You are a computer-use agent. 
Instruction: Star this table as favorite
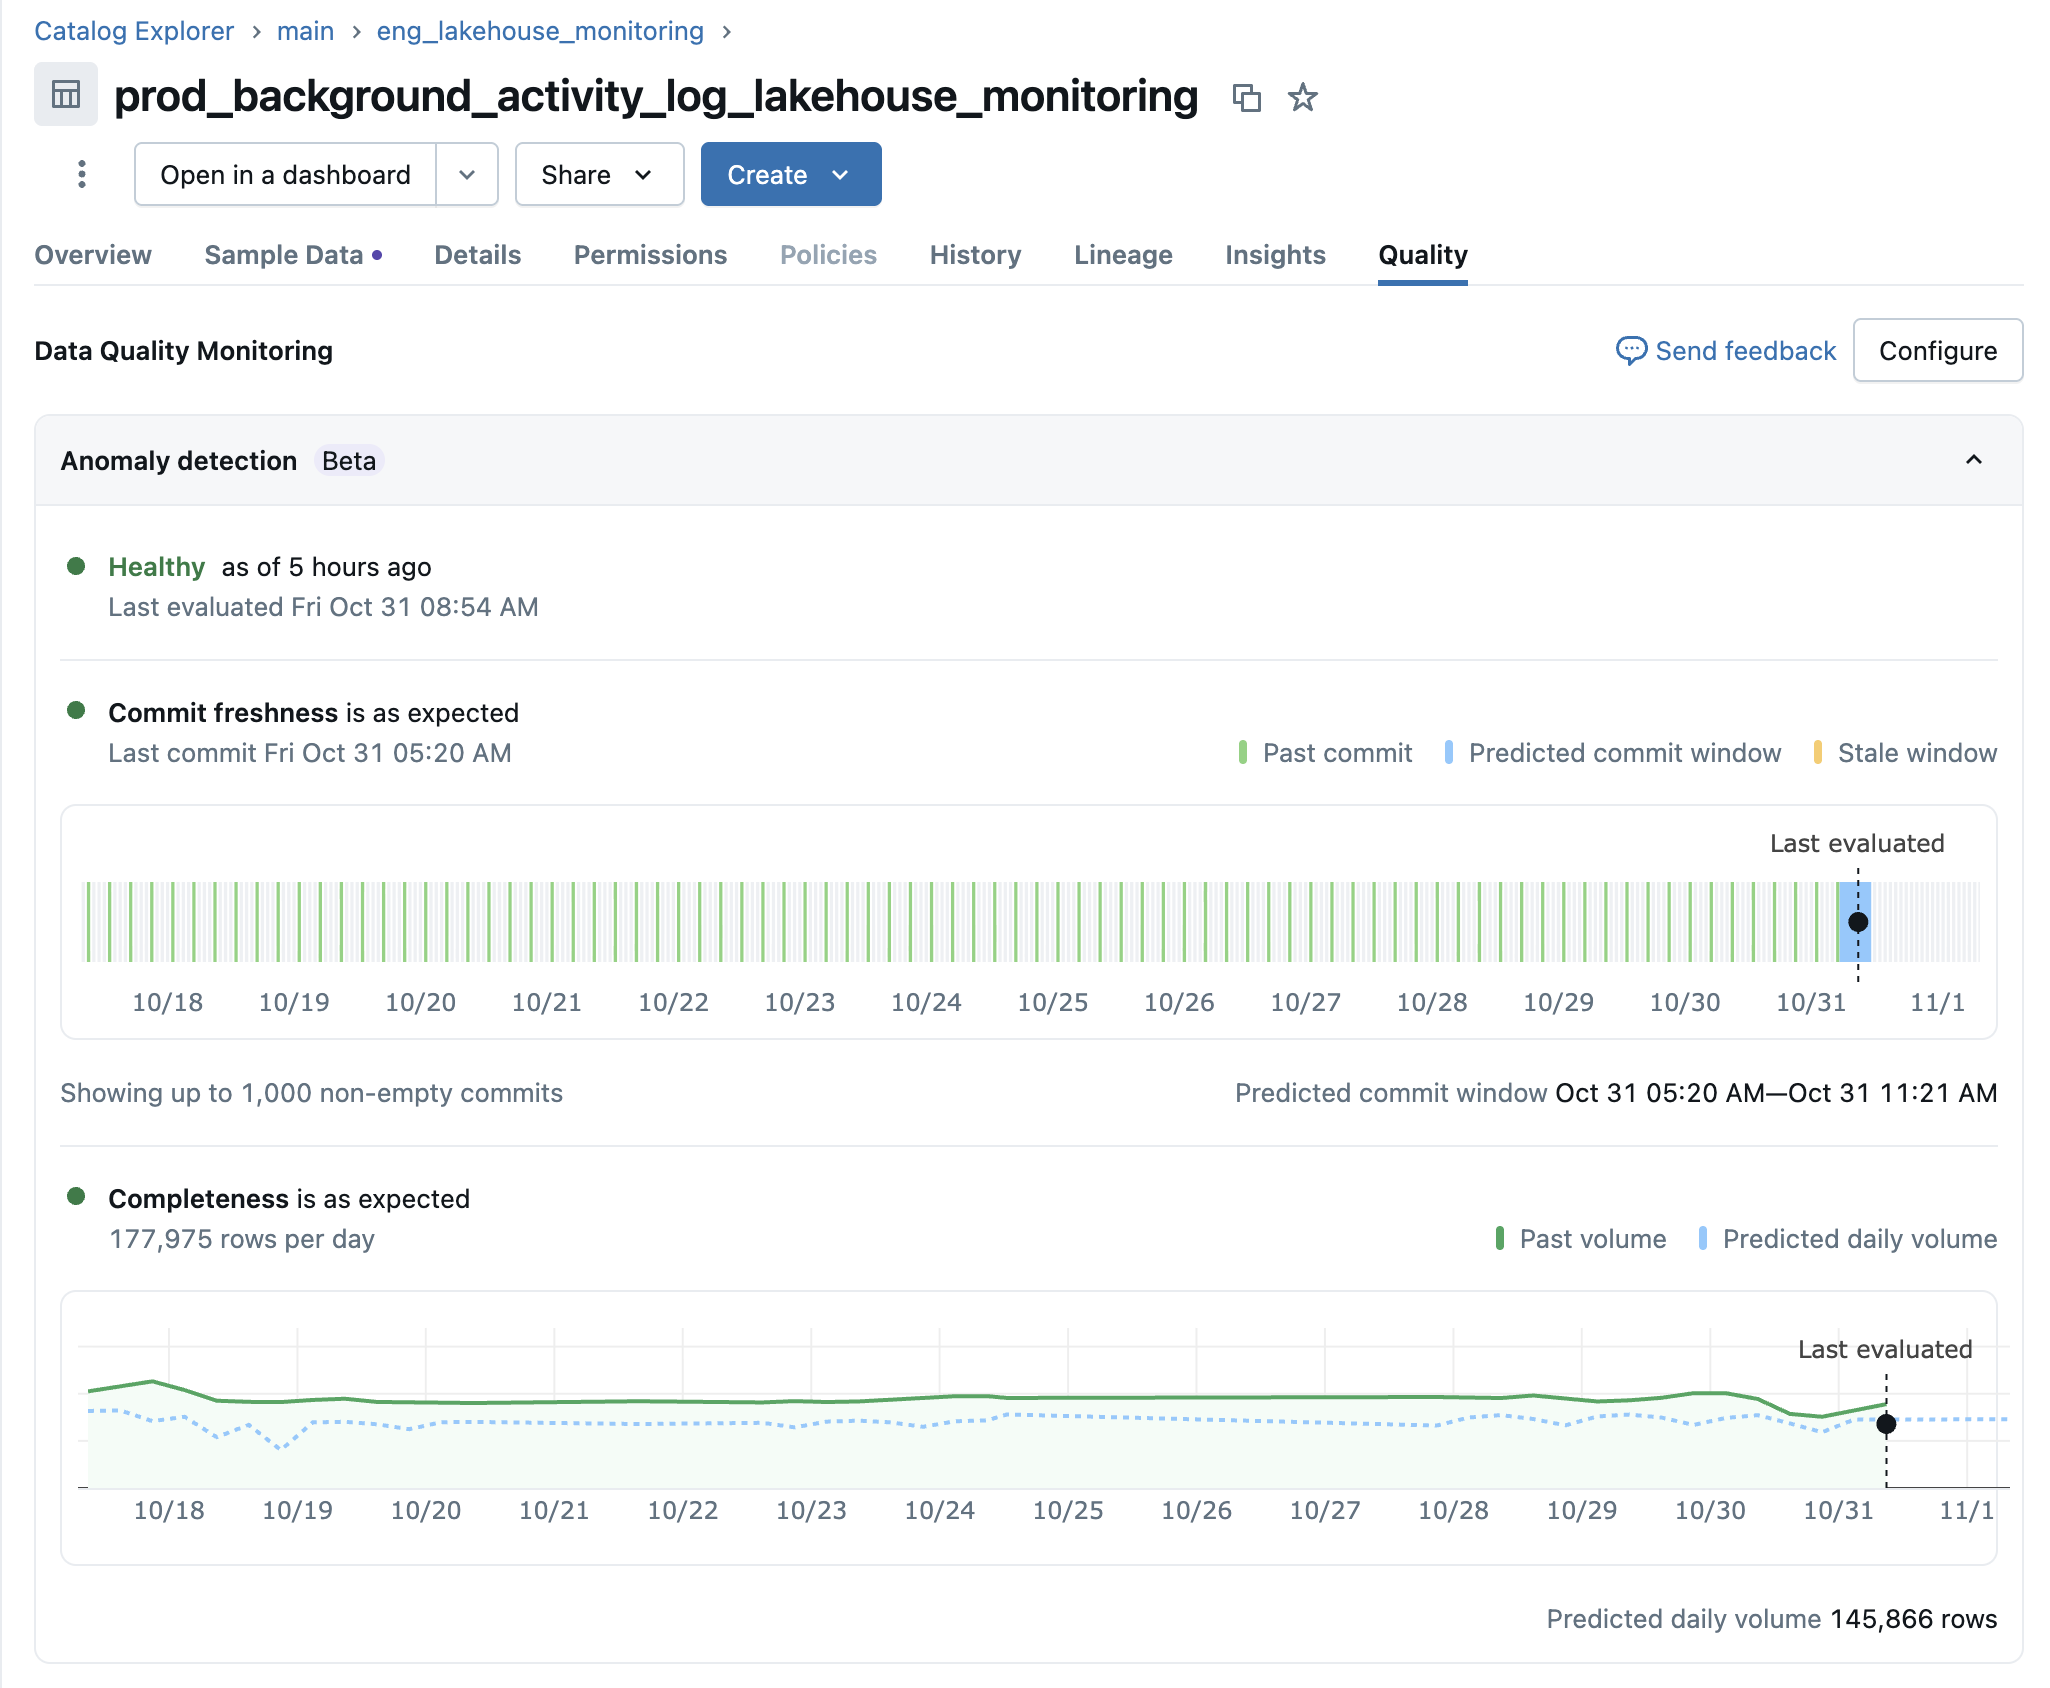click(x=1302, y=97)
